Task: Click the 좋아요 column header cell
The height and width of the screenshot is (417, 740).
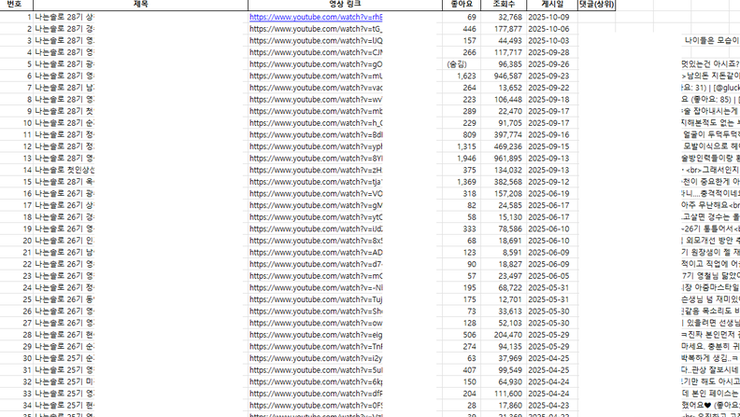Action: tap(459, 5)
